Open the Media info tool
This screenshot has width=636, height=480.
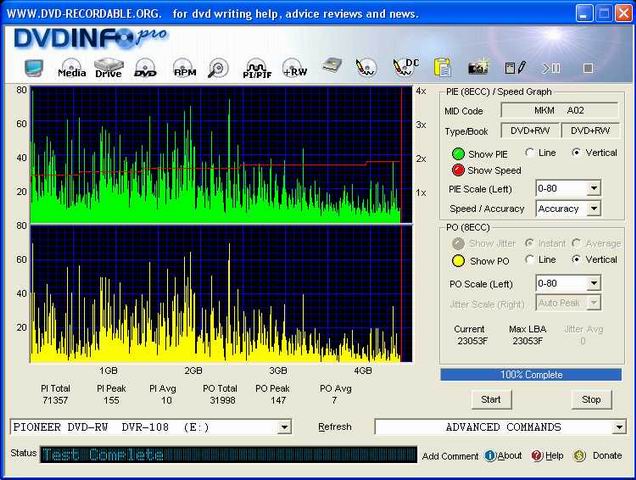point(72,68)
